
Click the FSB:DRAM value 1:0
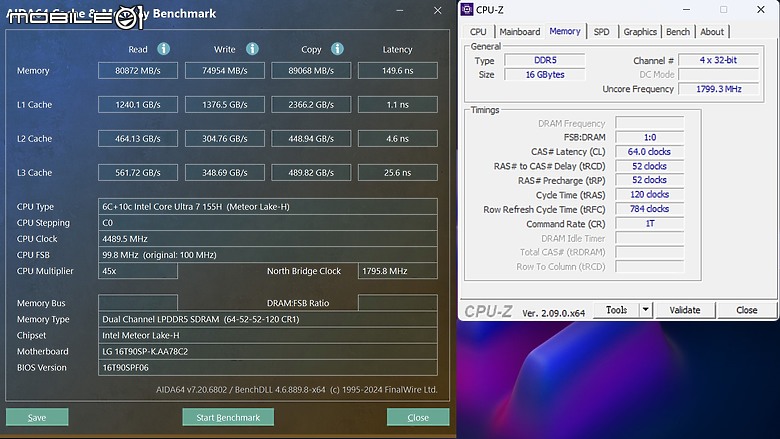[650, 137]
